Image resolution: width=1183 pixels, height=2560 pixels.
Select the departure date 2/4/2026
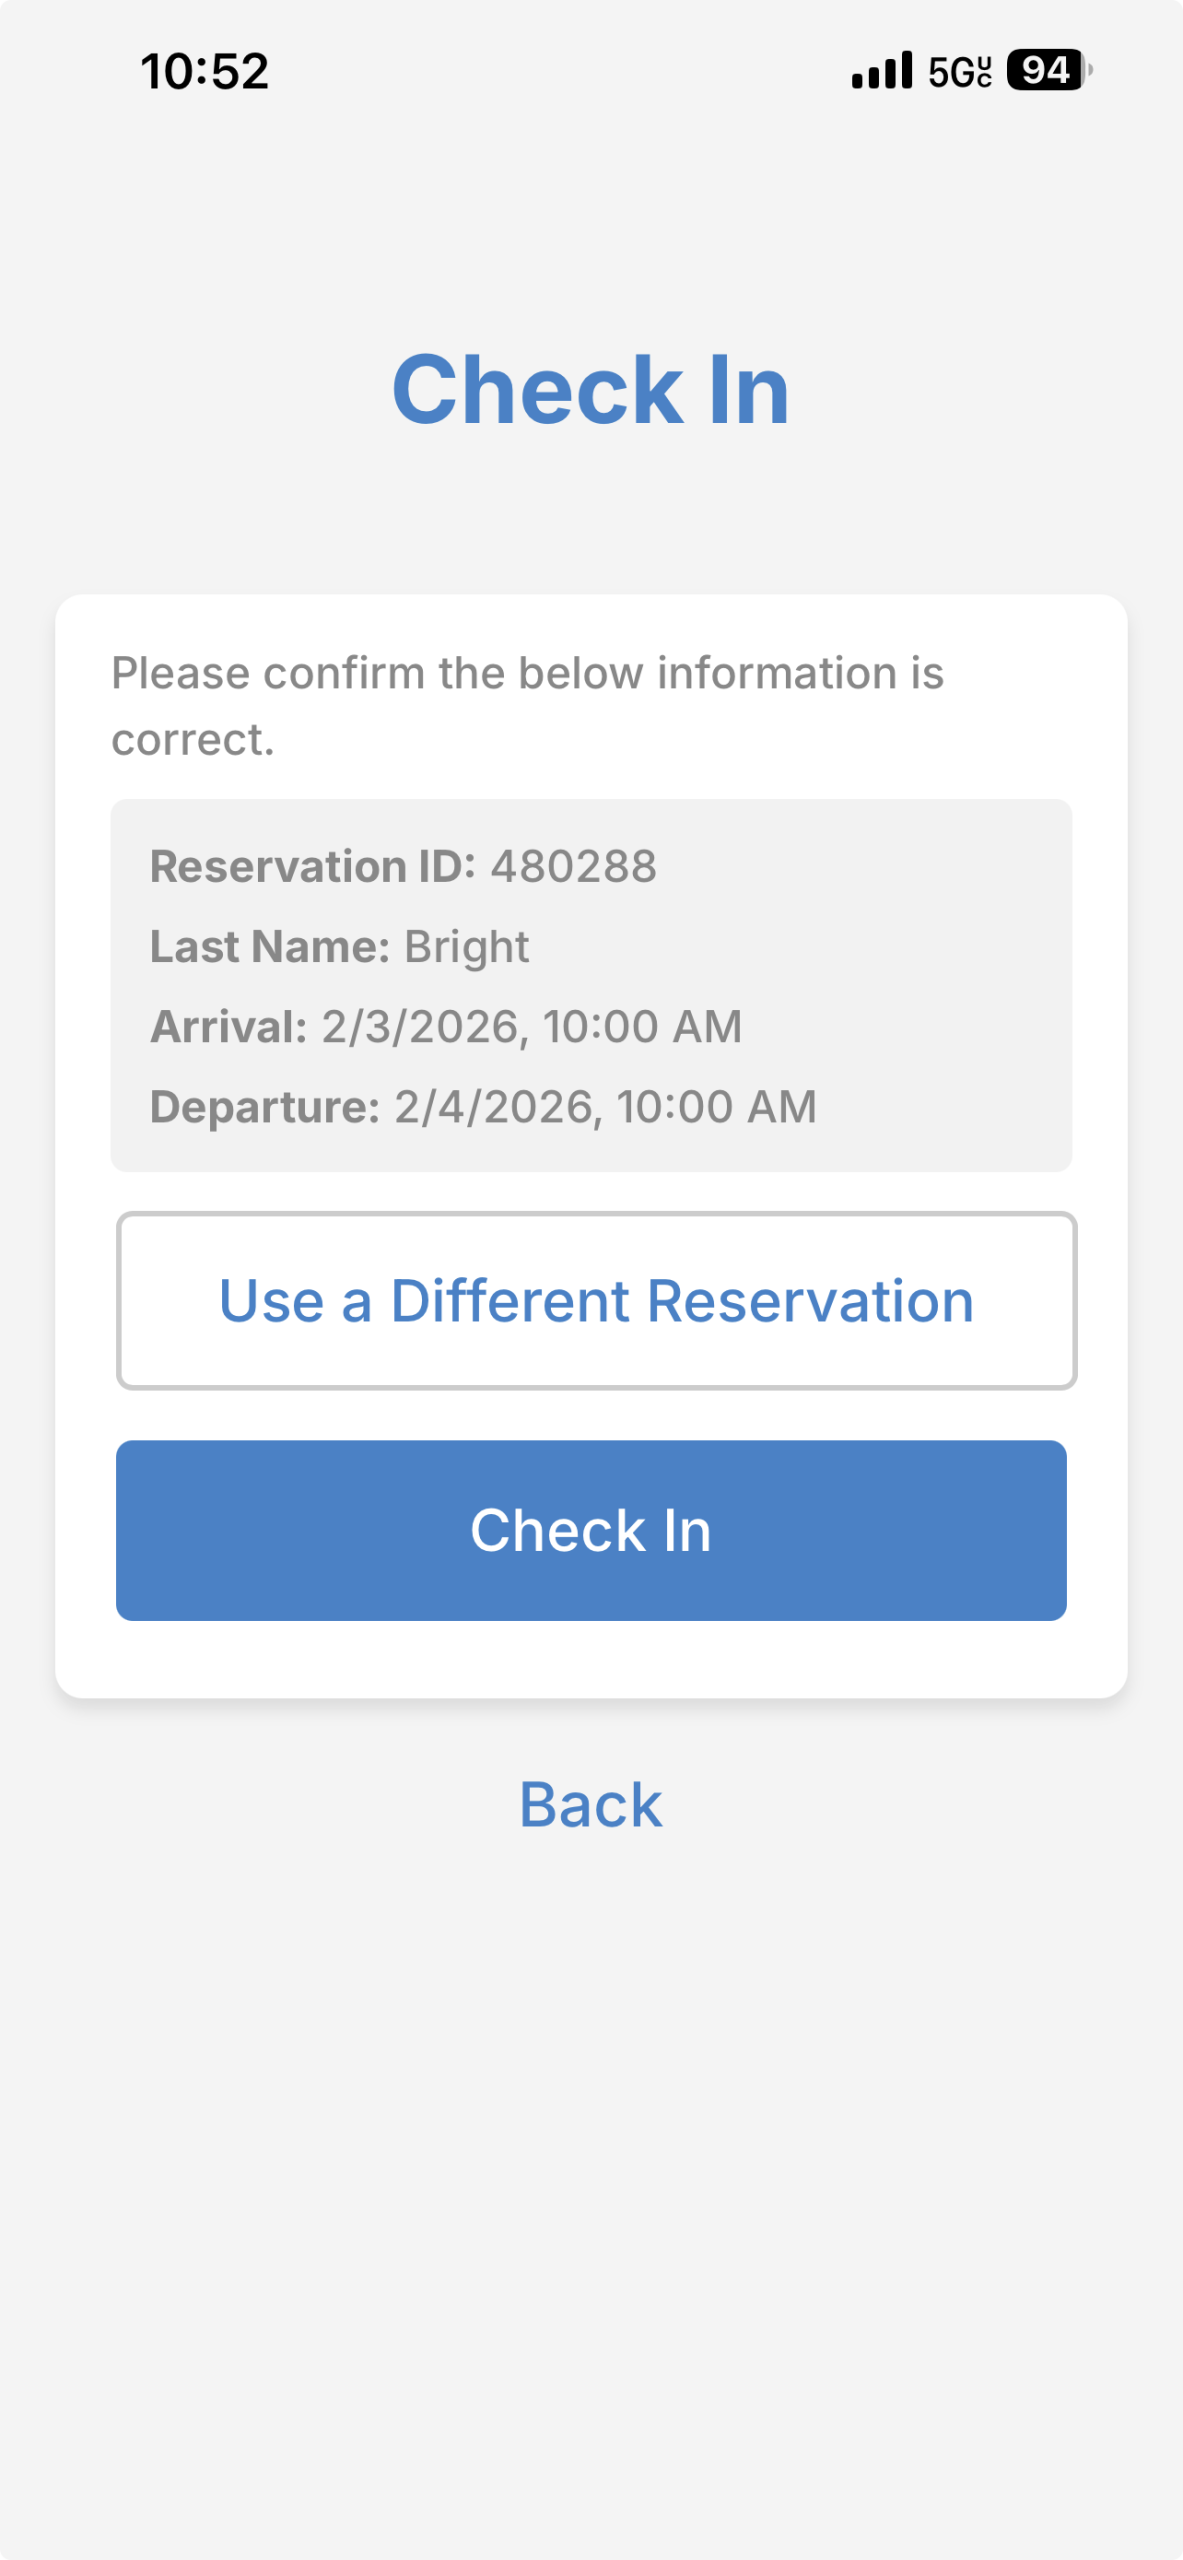494,1107
